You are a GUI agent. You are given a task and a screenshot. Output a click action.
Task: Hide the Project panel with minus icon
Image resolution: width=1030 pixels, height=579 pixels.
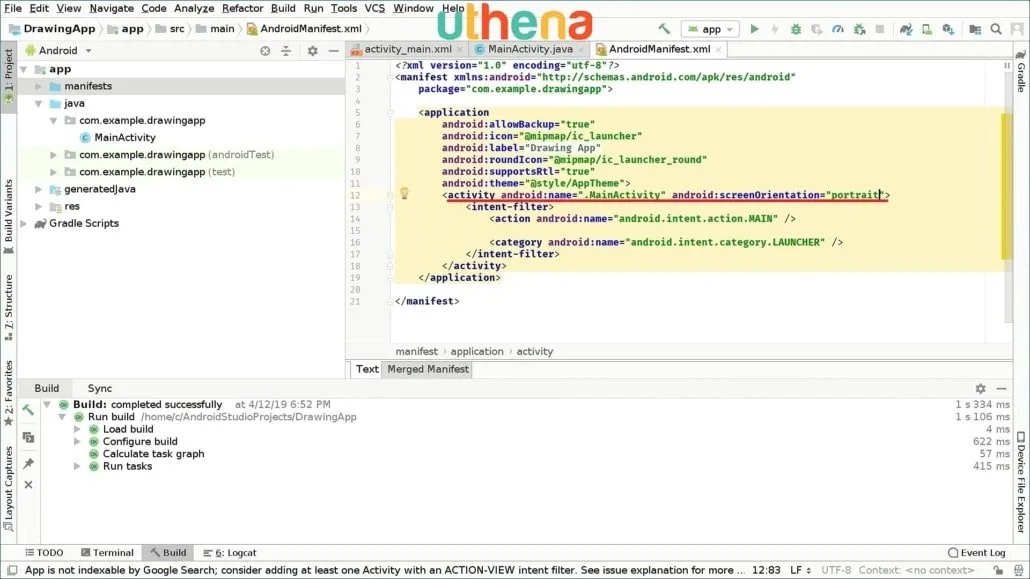pyautogui.click(x=334, y=51)
